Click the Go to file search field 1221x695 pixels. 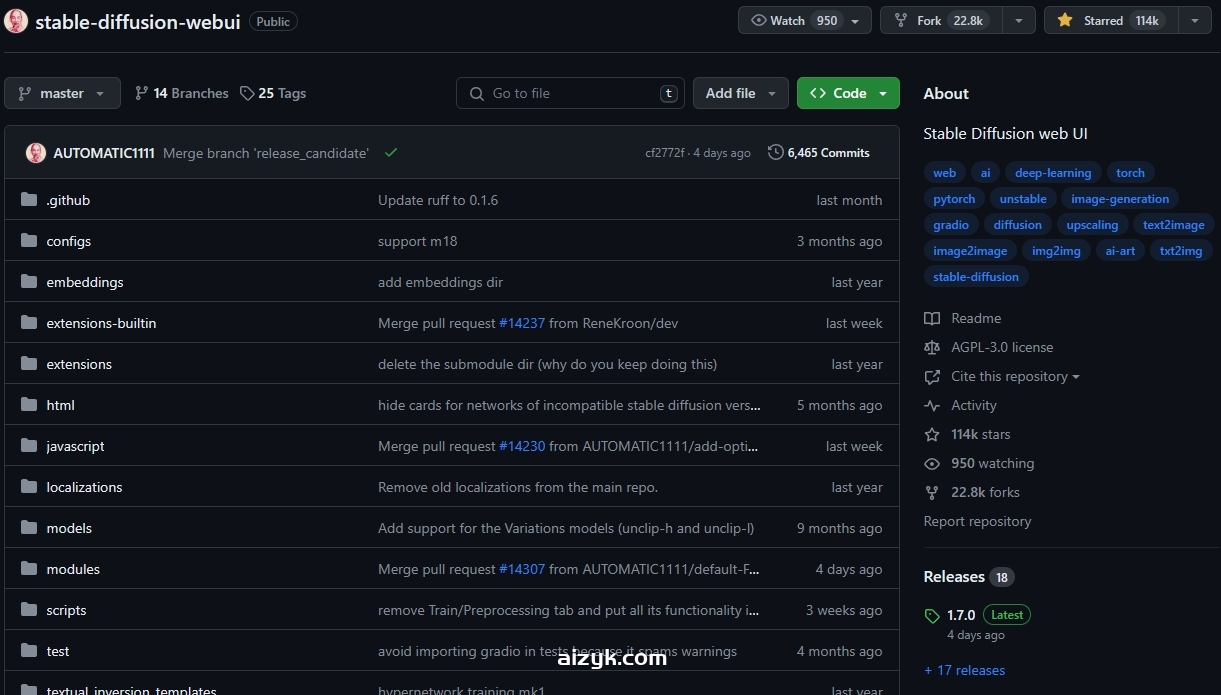point(570,93)
